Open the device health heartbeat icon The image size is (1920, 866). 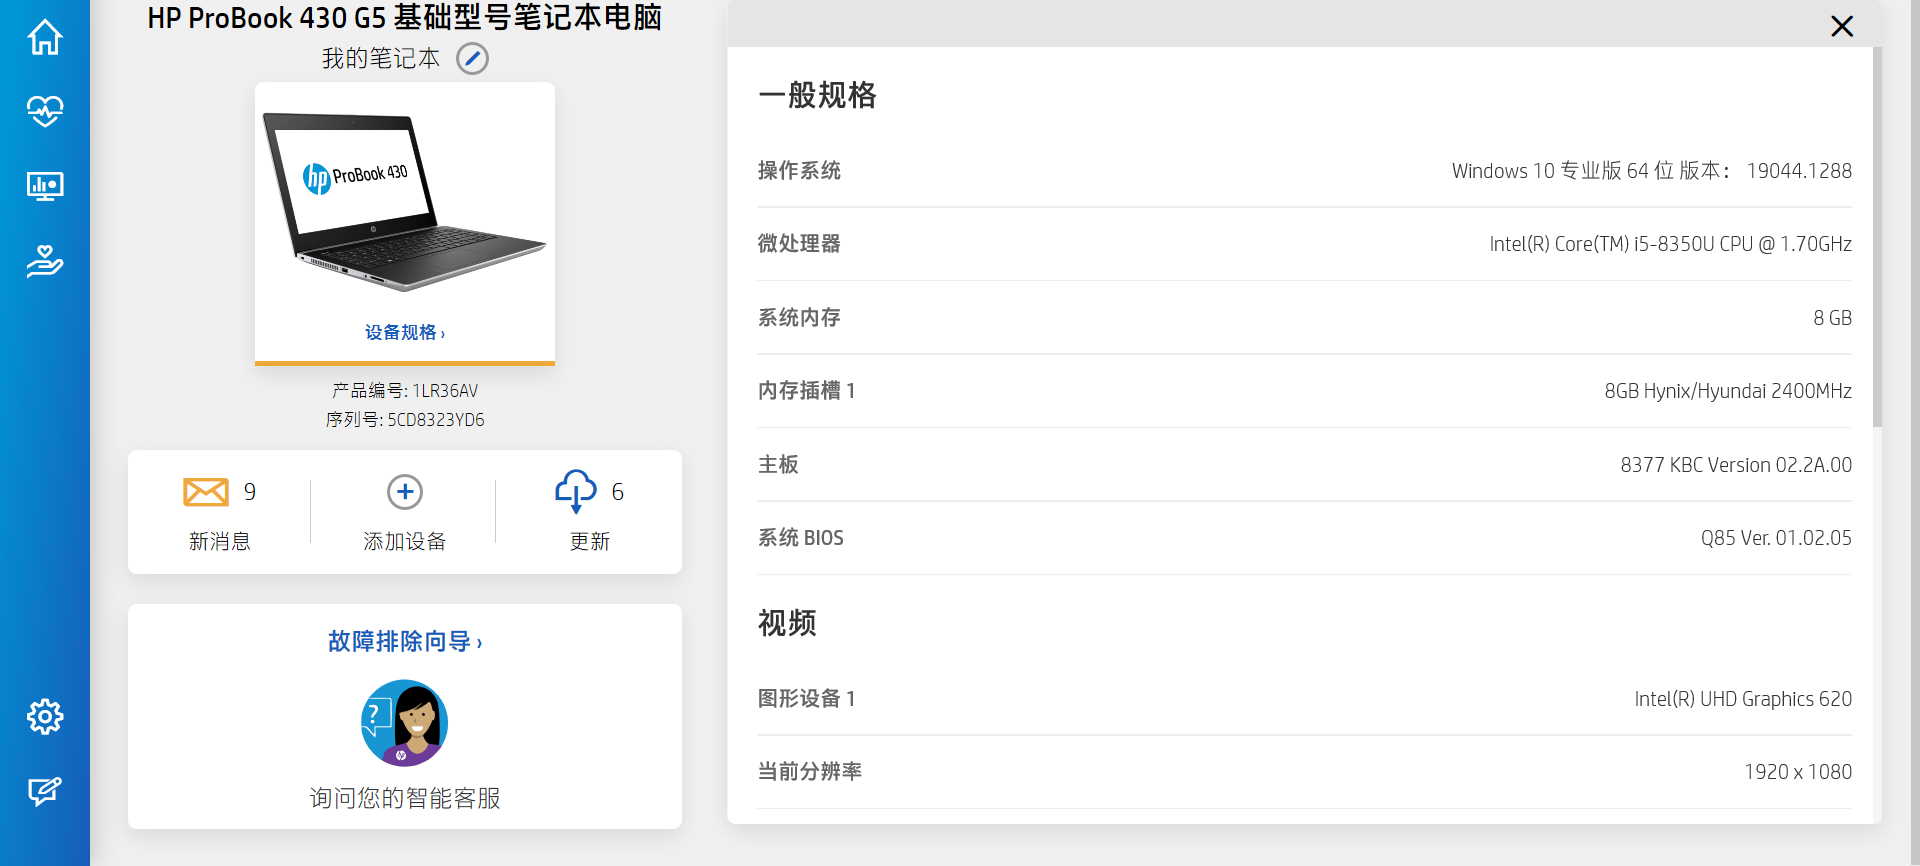pyautogui.click(x=45, y=111)
